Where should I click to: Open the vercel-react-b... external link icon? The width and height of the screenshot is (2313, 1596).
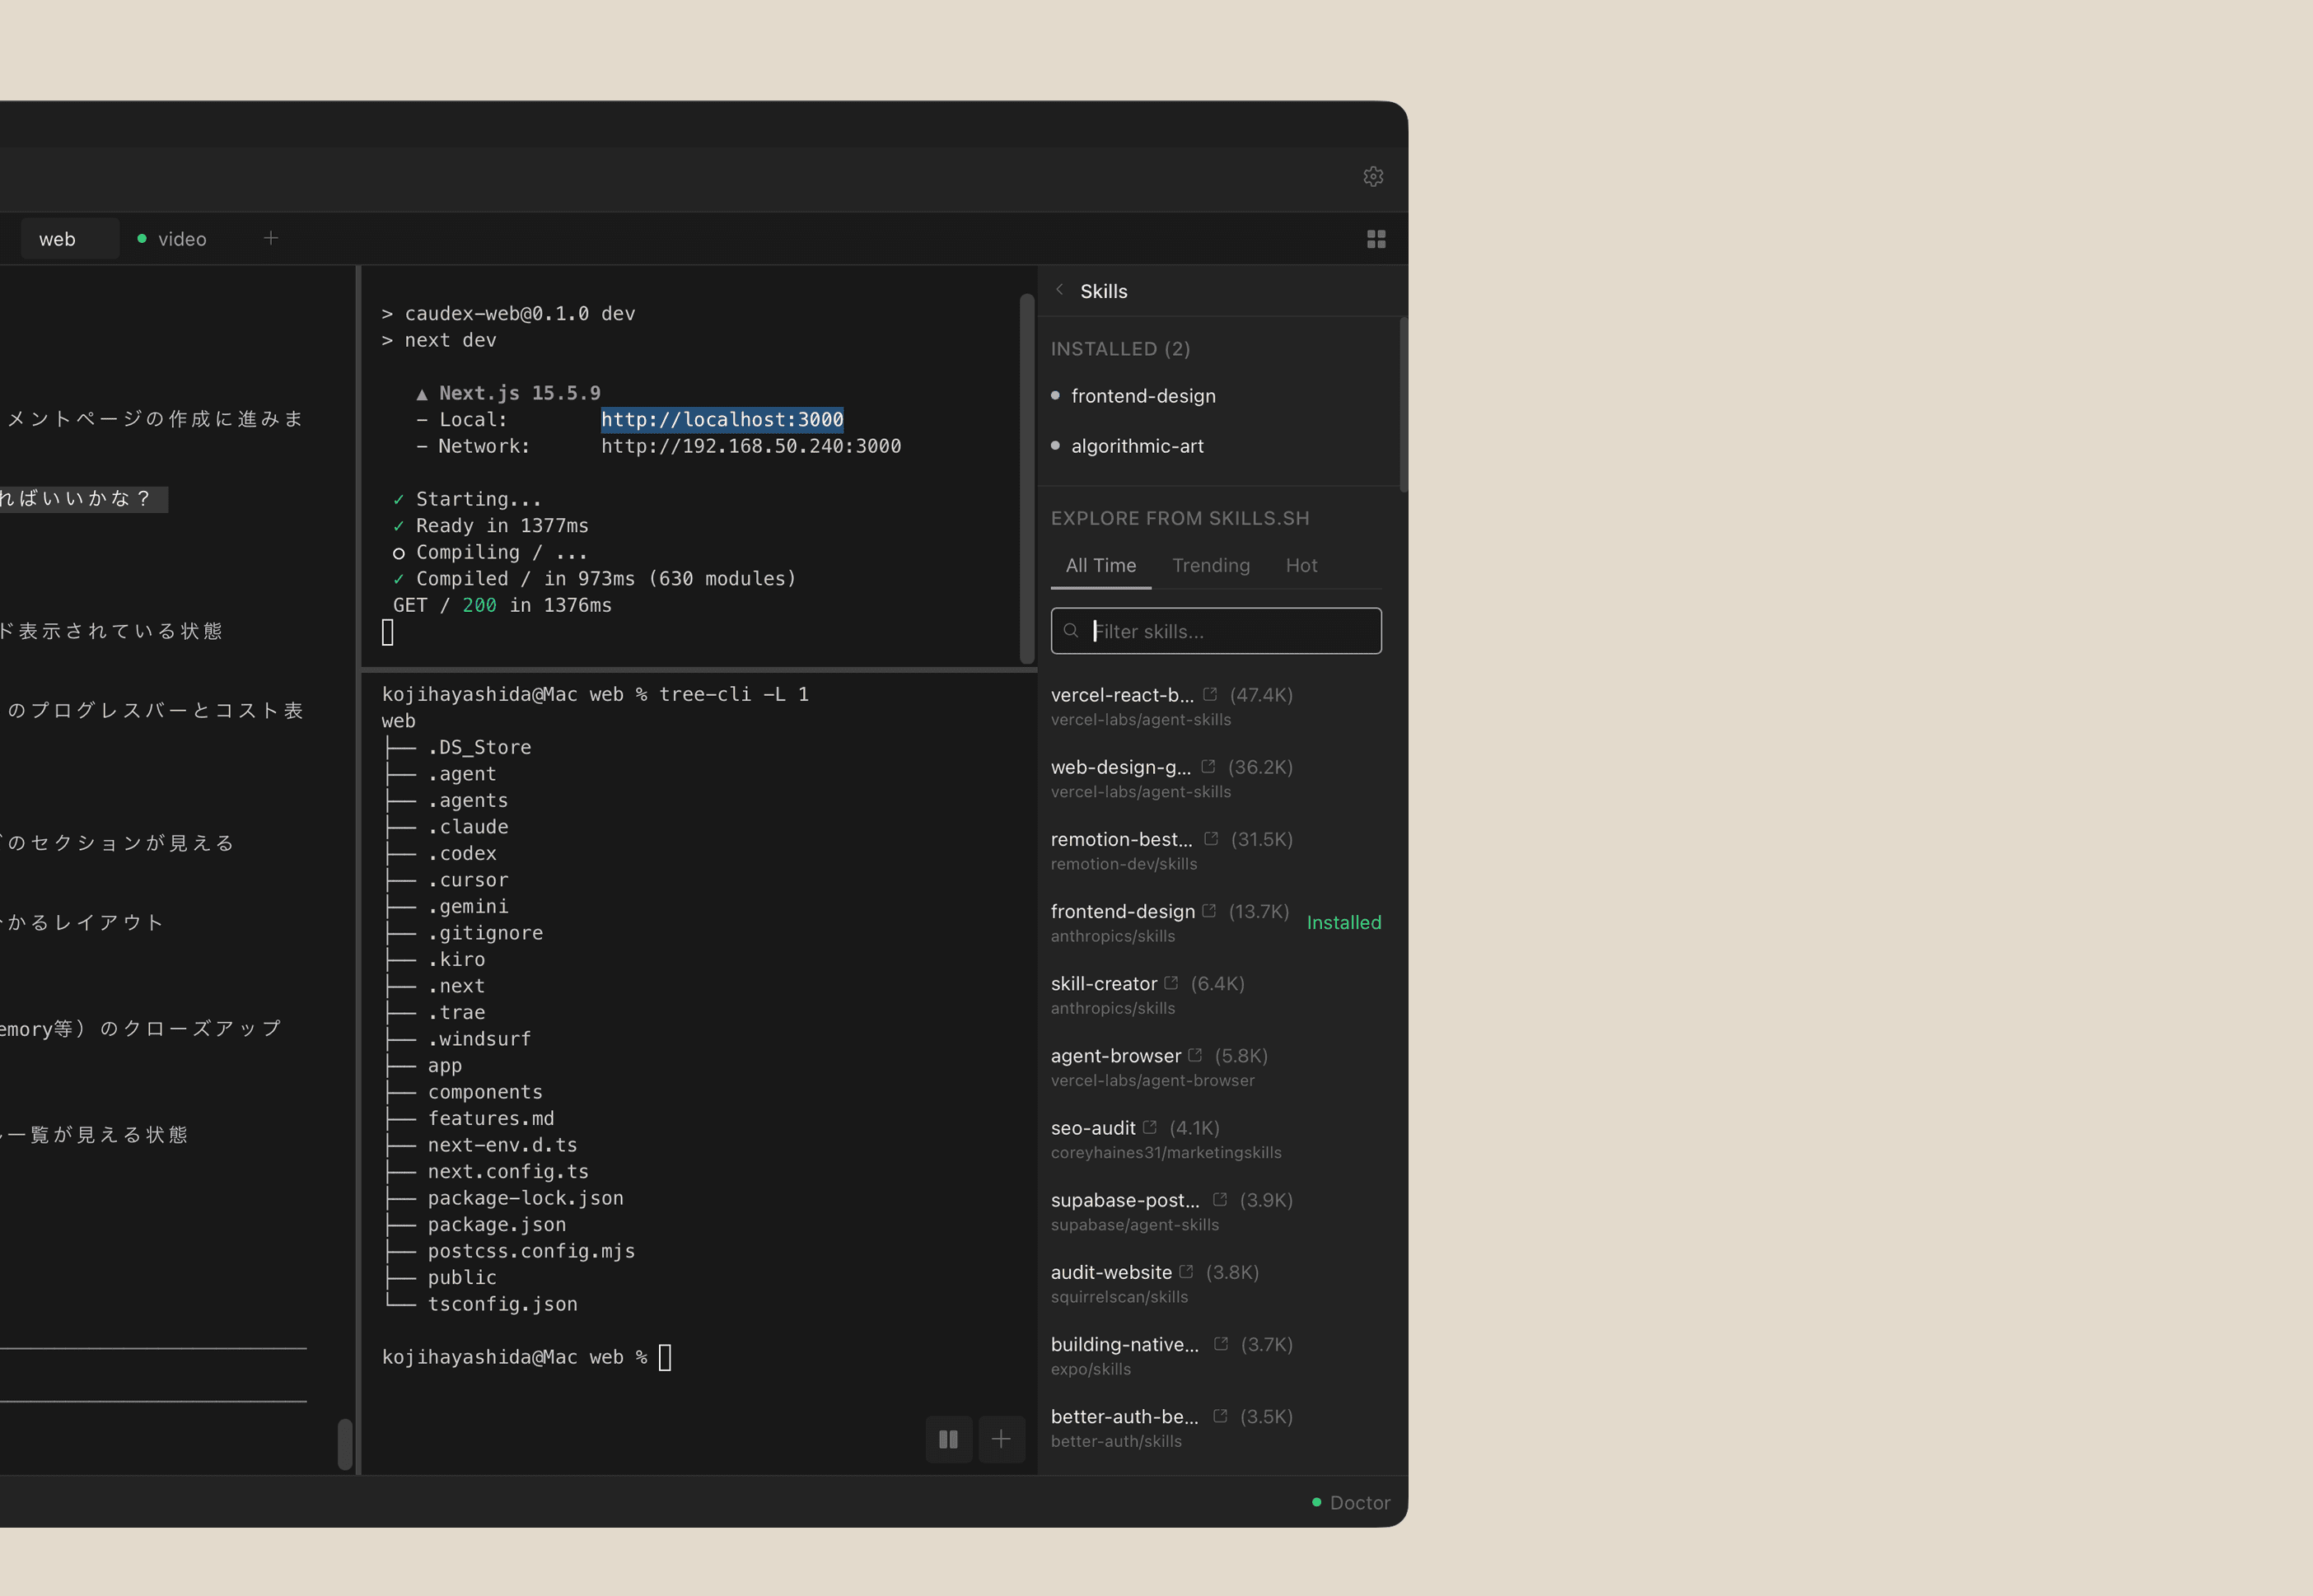(1210, 694)
